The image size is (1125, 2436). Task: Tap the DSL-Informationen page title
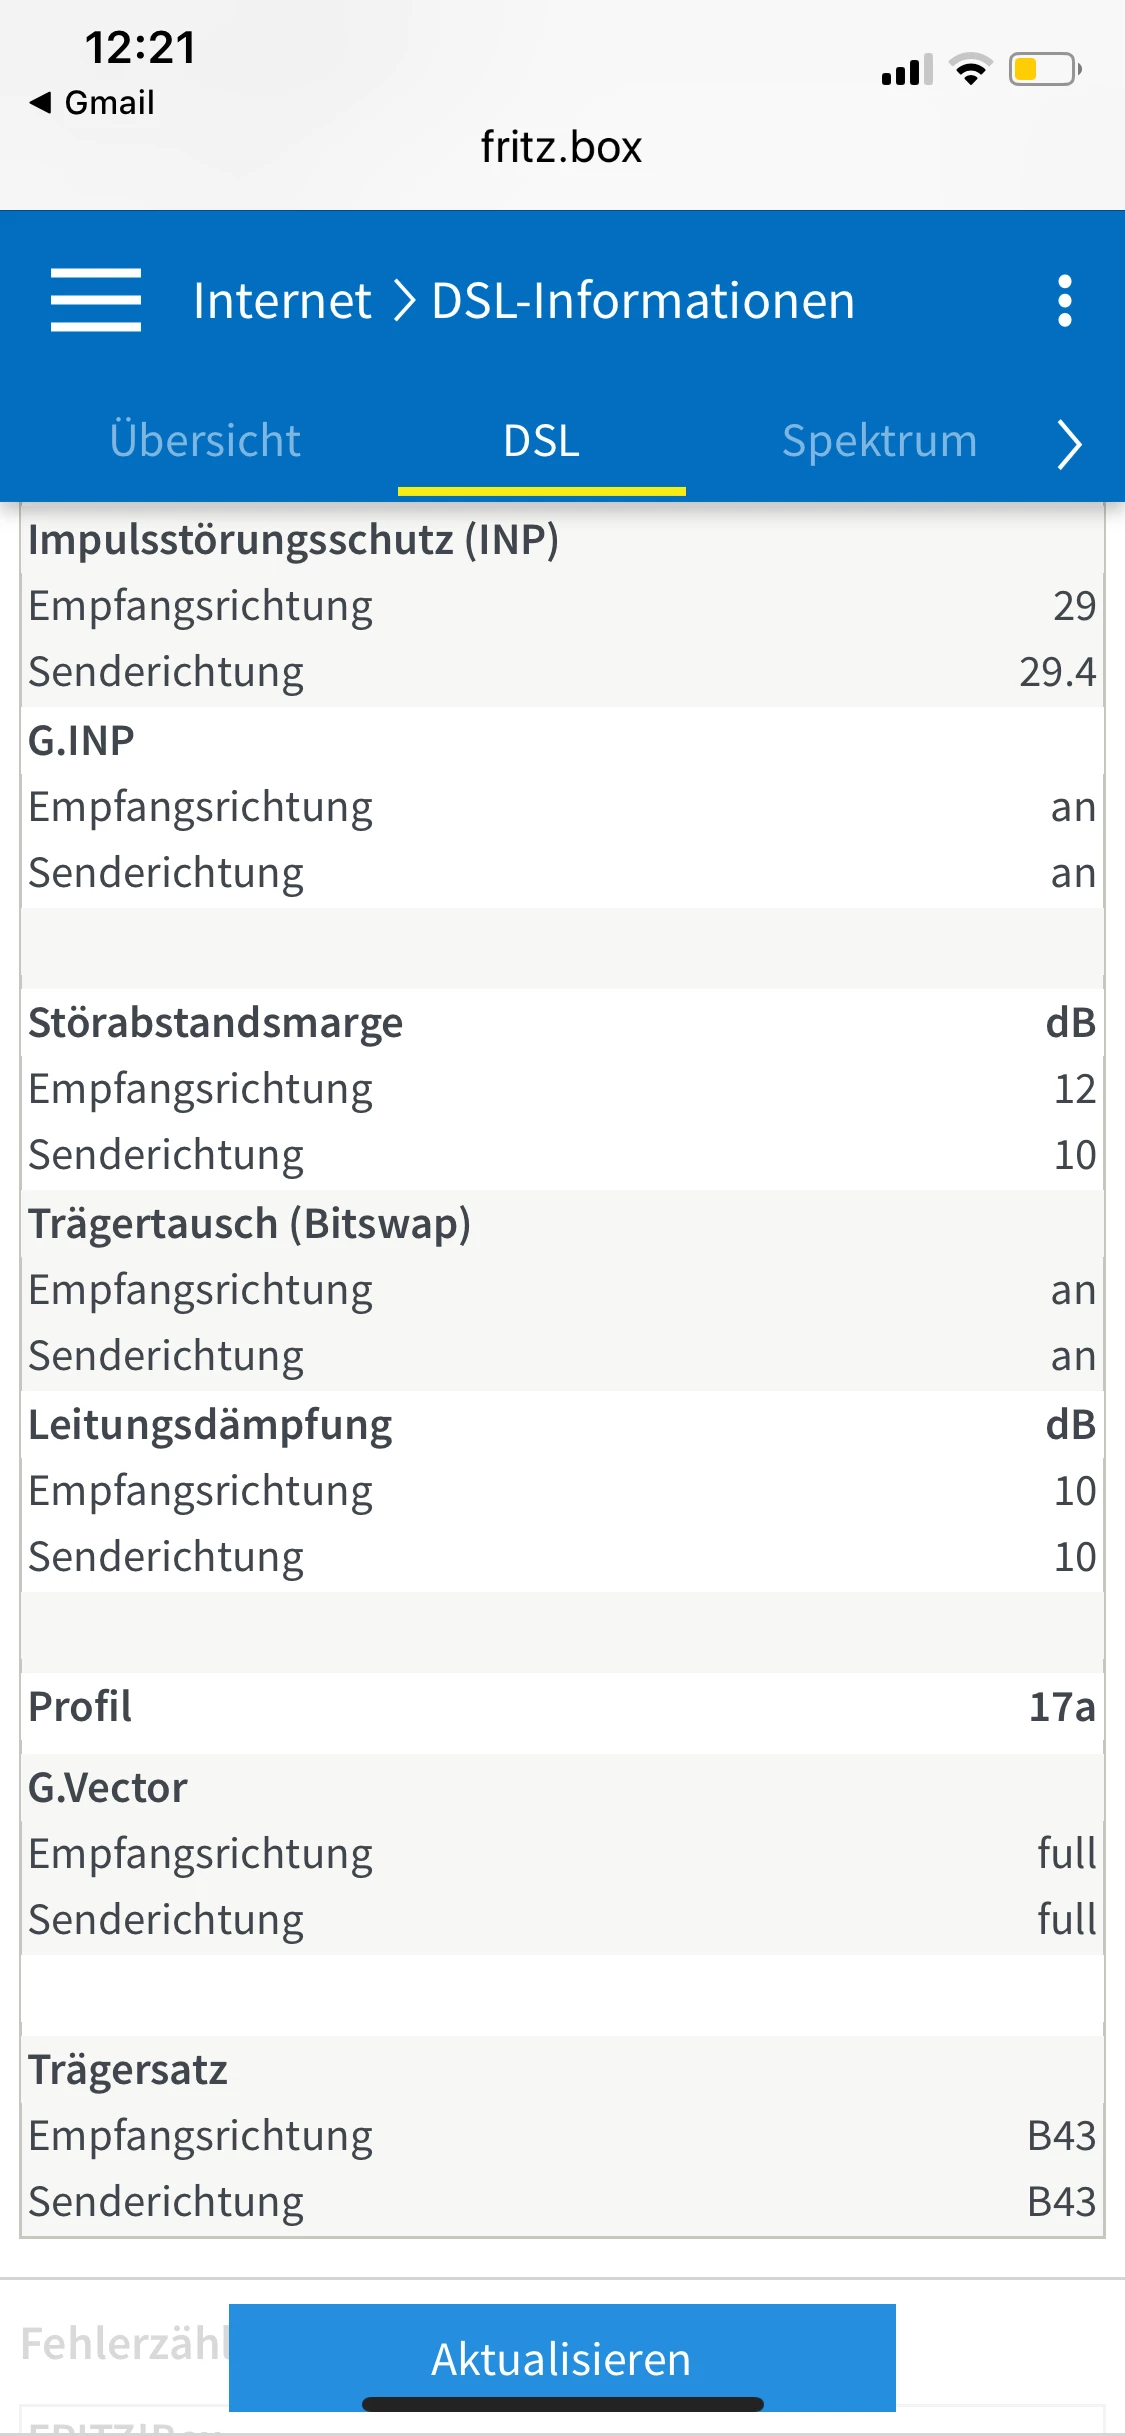pos(643,300)
